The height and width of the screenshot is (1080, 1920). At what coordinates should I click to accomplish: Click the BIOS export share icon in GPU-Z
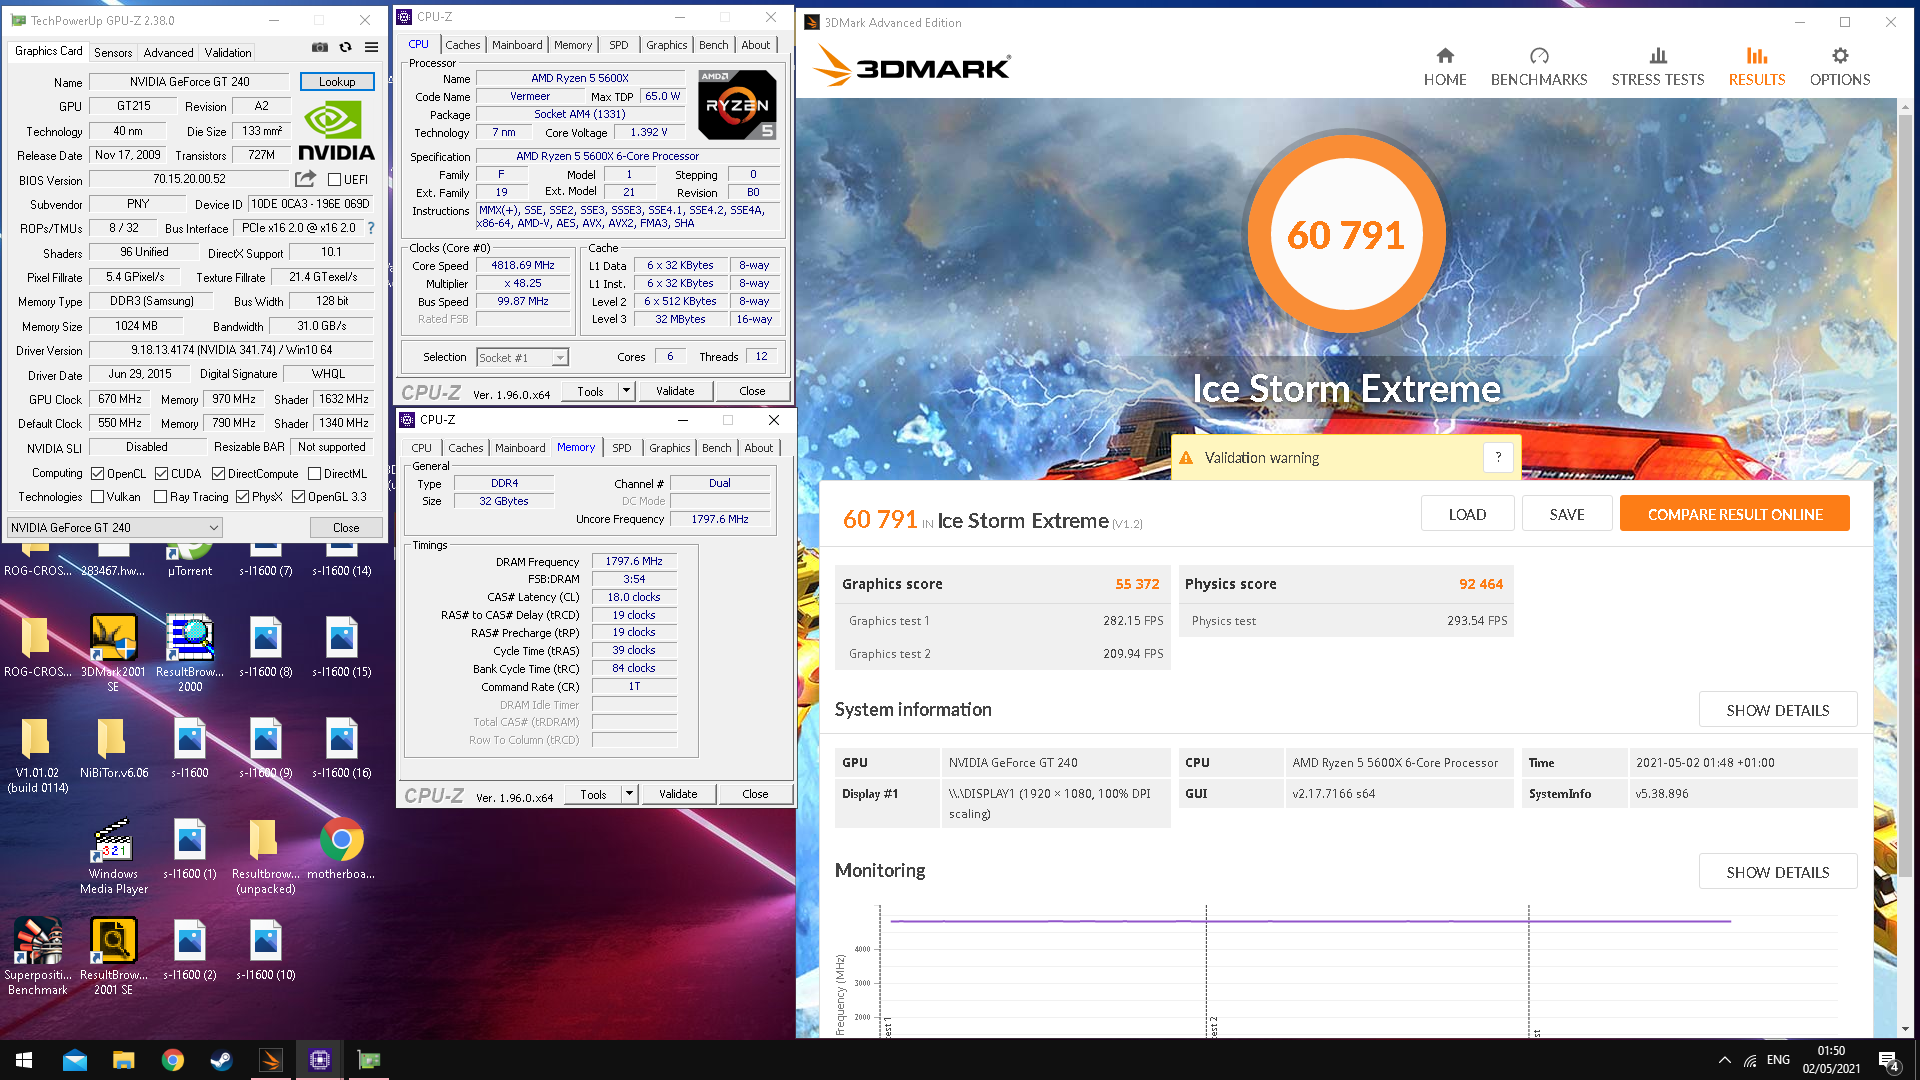(x=306, y=179)
